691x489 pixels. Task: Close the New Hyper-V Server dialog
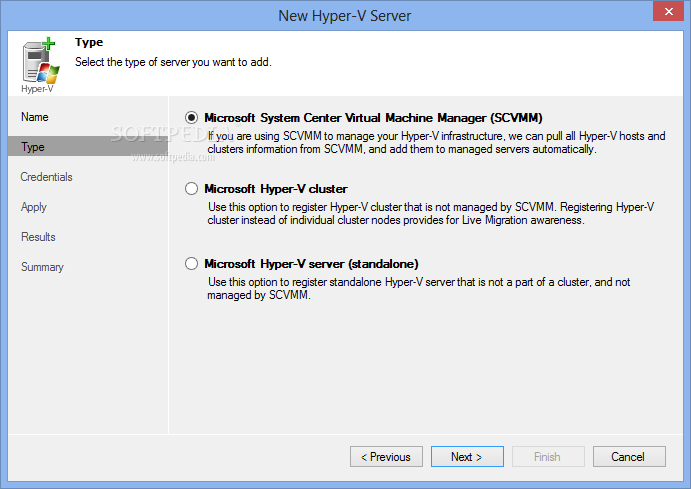tap(668, 11)
